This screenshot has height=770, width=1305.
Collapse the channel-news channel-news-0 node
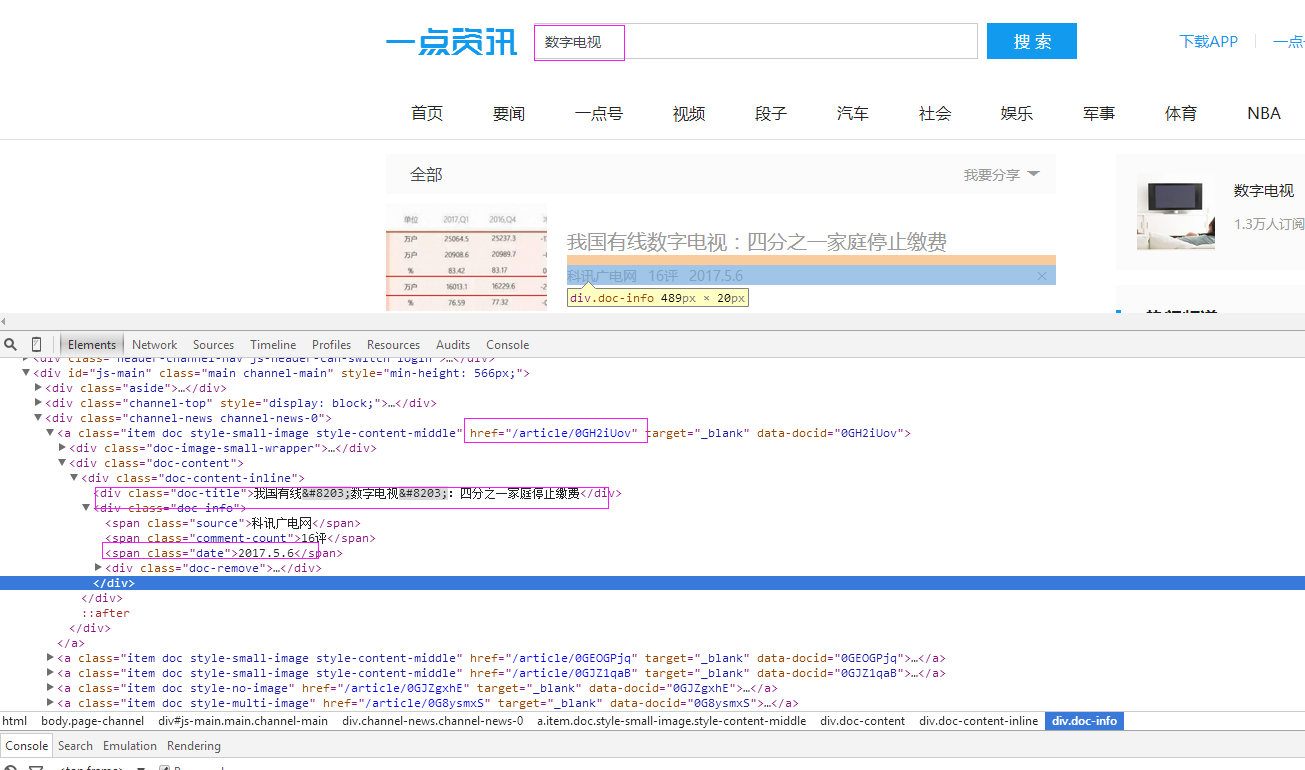point(39,418)
